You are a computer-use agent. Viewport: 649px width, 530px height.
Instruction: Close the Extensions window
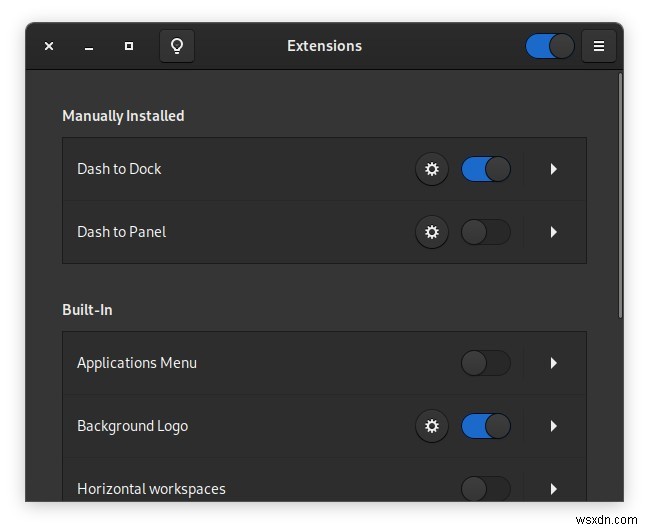coord(49,46)
